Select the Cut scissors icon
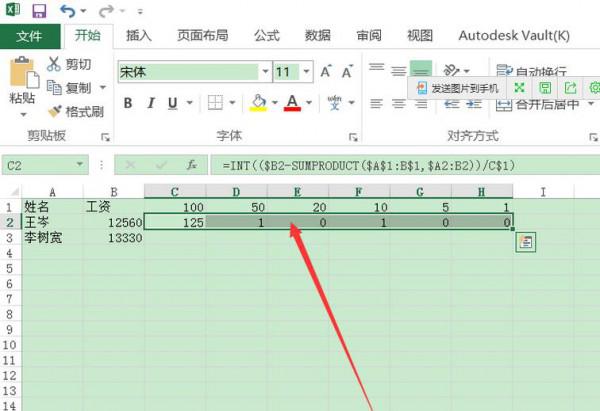This screenshot has height=411, width=600. coord(54,64)
